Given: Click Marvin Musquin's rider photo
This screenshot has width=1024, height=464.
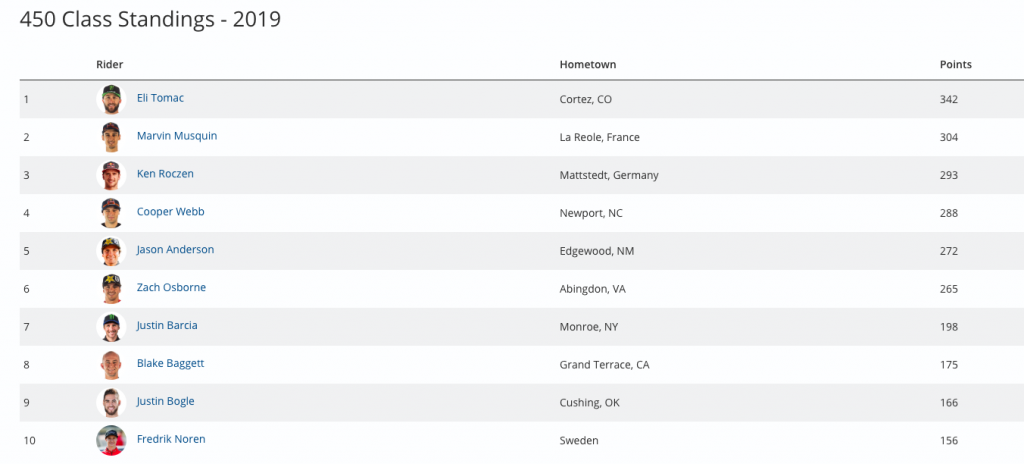Looking at the screenshot, I should [x=110, y=137].
